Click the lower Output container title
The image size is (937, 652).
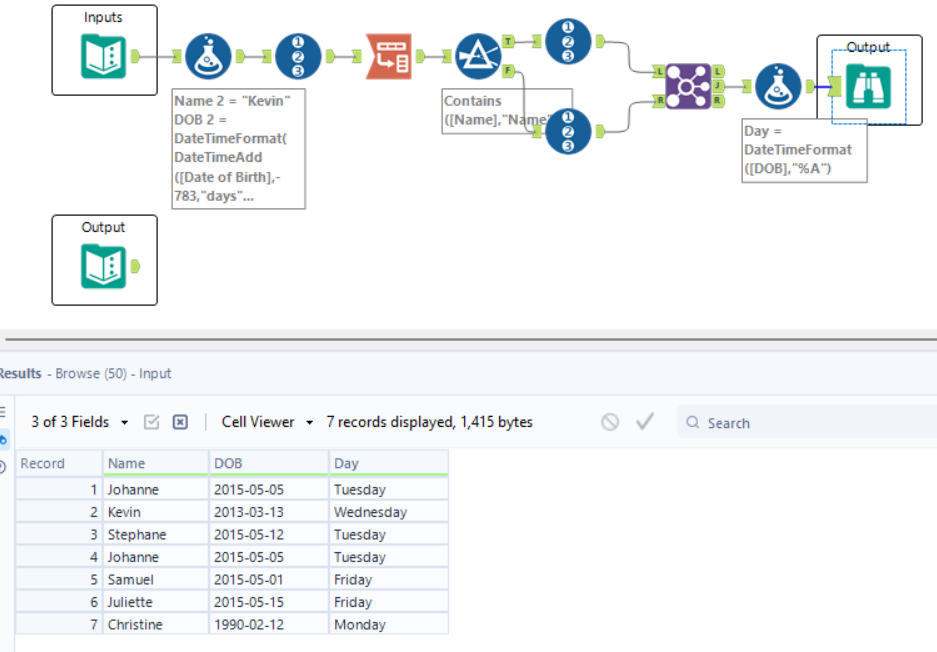pyautogui.click(x=103, y=227)
